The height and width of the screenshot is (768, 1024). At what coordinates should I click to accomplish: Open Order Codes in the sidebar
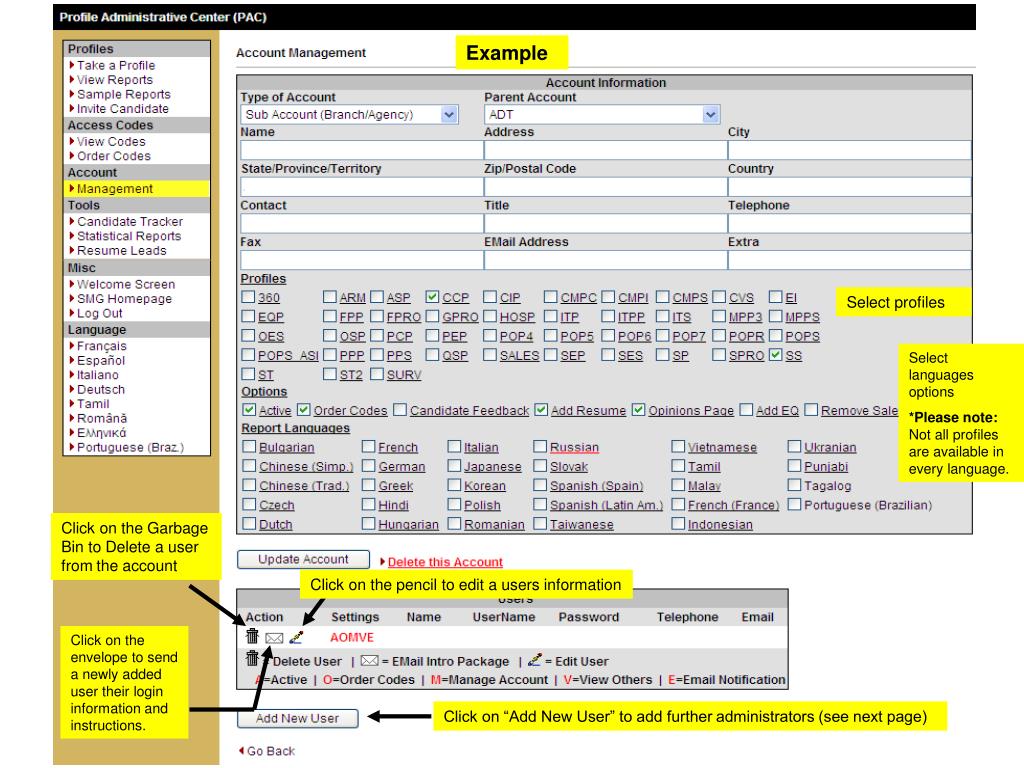coord(114,155)
